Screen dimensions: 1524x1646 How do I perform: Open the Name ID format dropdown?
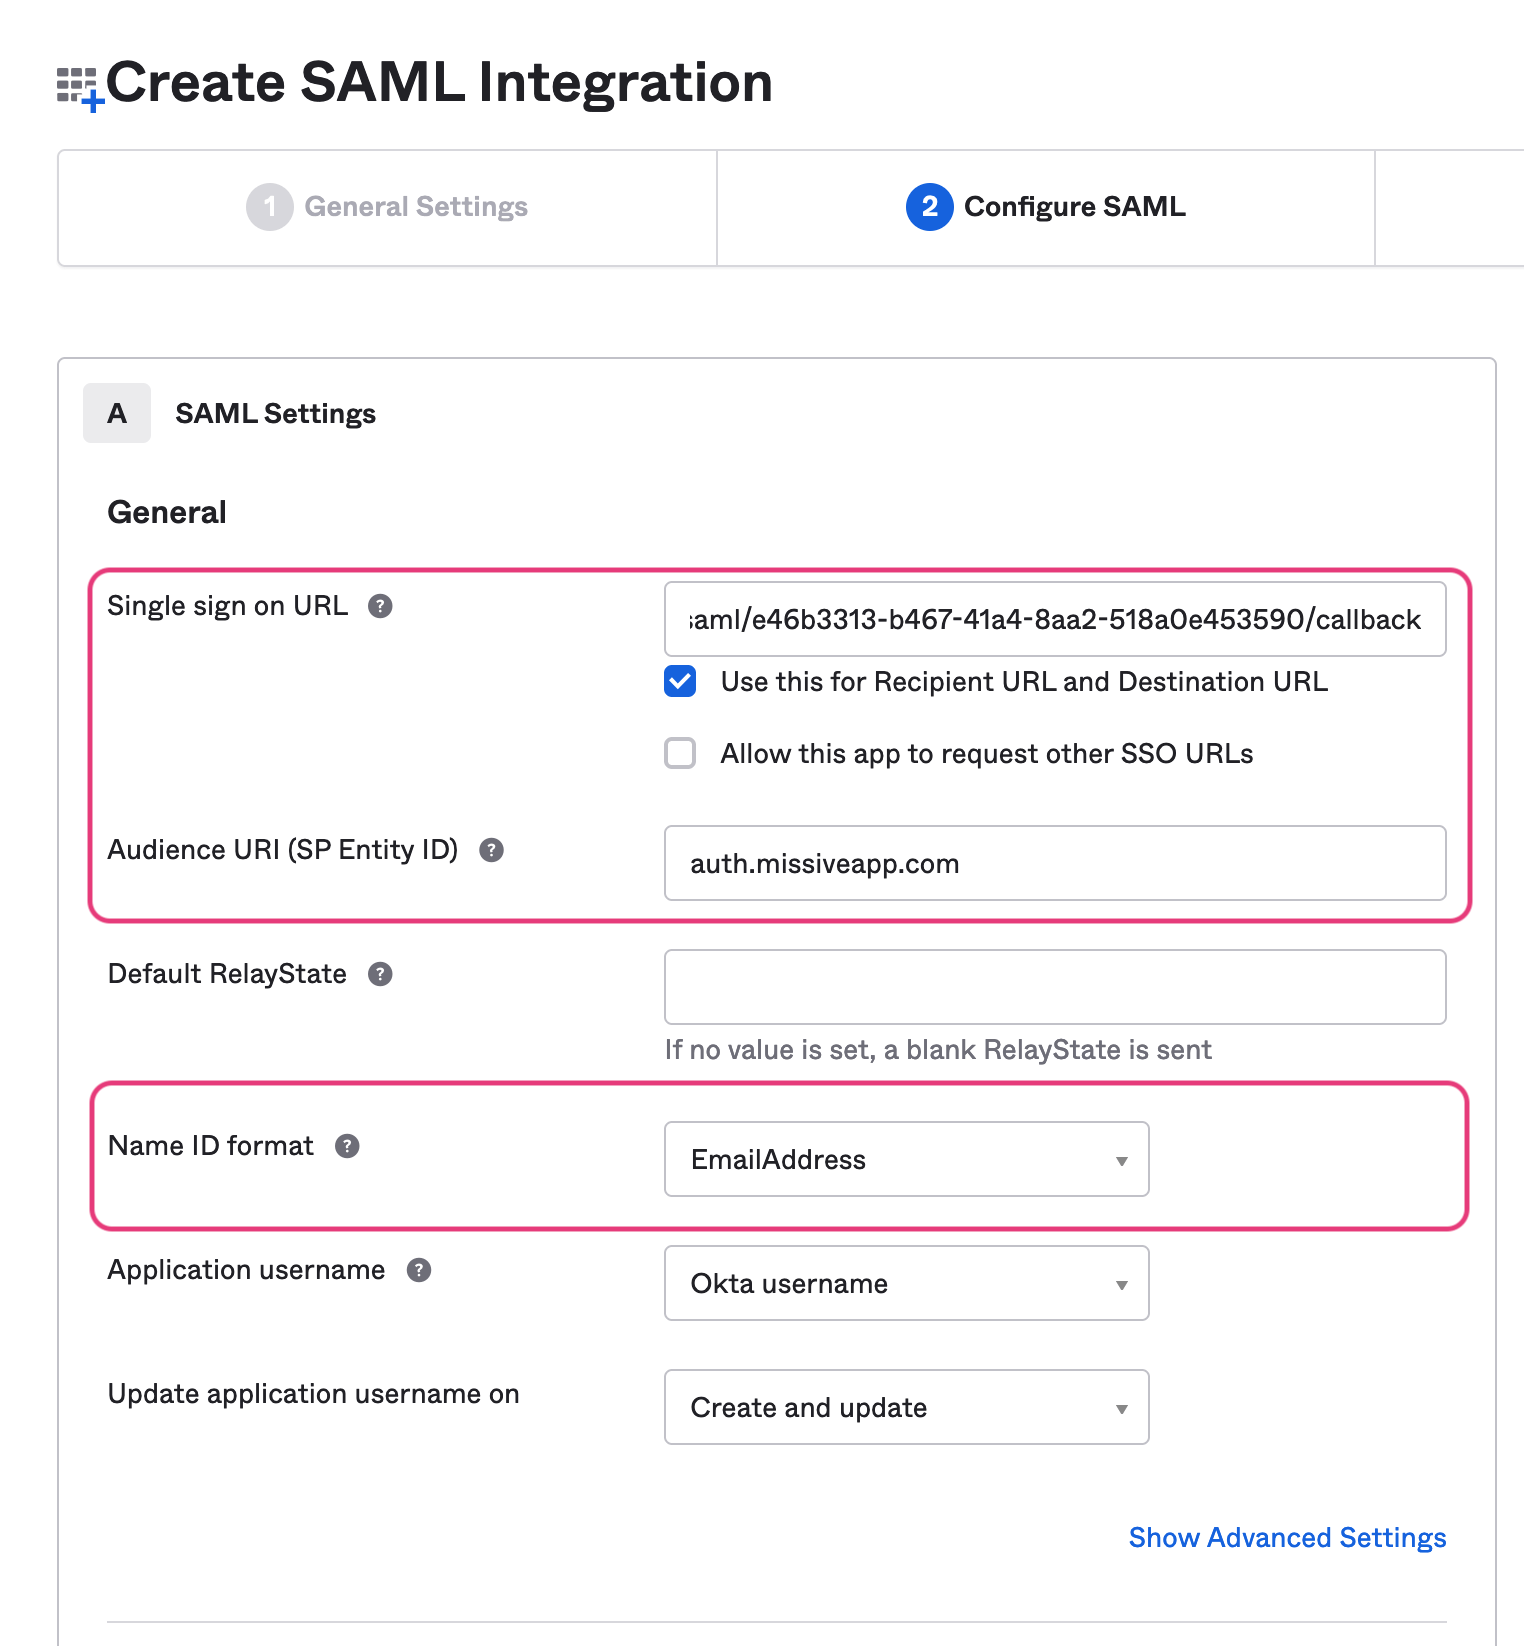pyautogui.click(x=906, y=1159)
